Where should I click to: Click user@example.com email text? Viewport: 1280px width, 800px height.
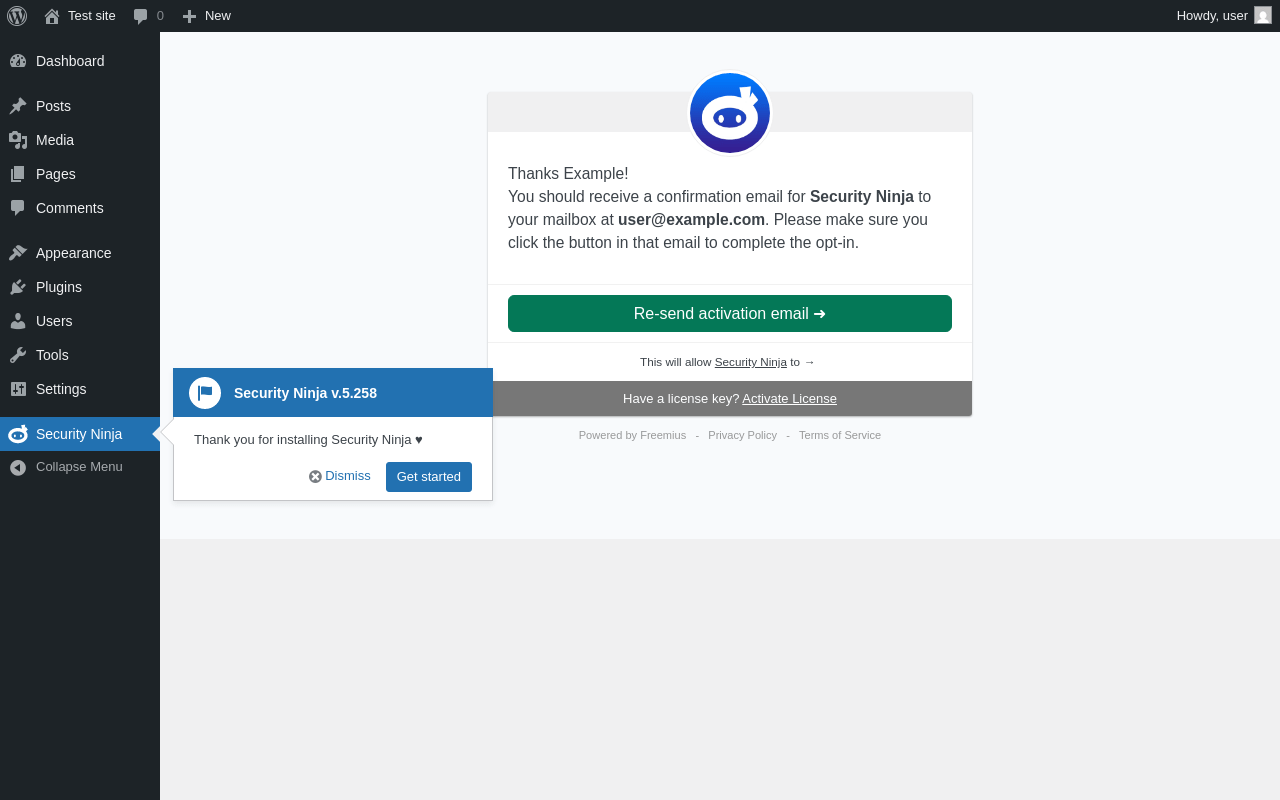click(x=691, y=220)
